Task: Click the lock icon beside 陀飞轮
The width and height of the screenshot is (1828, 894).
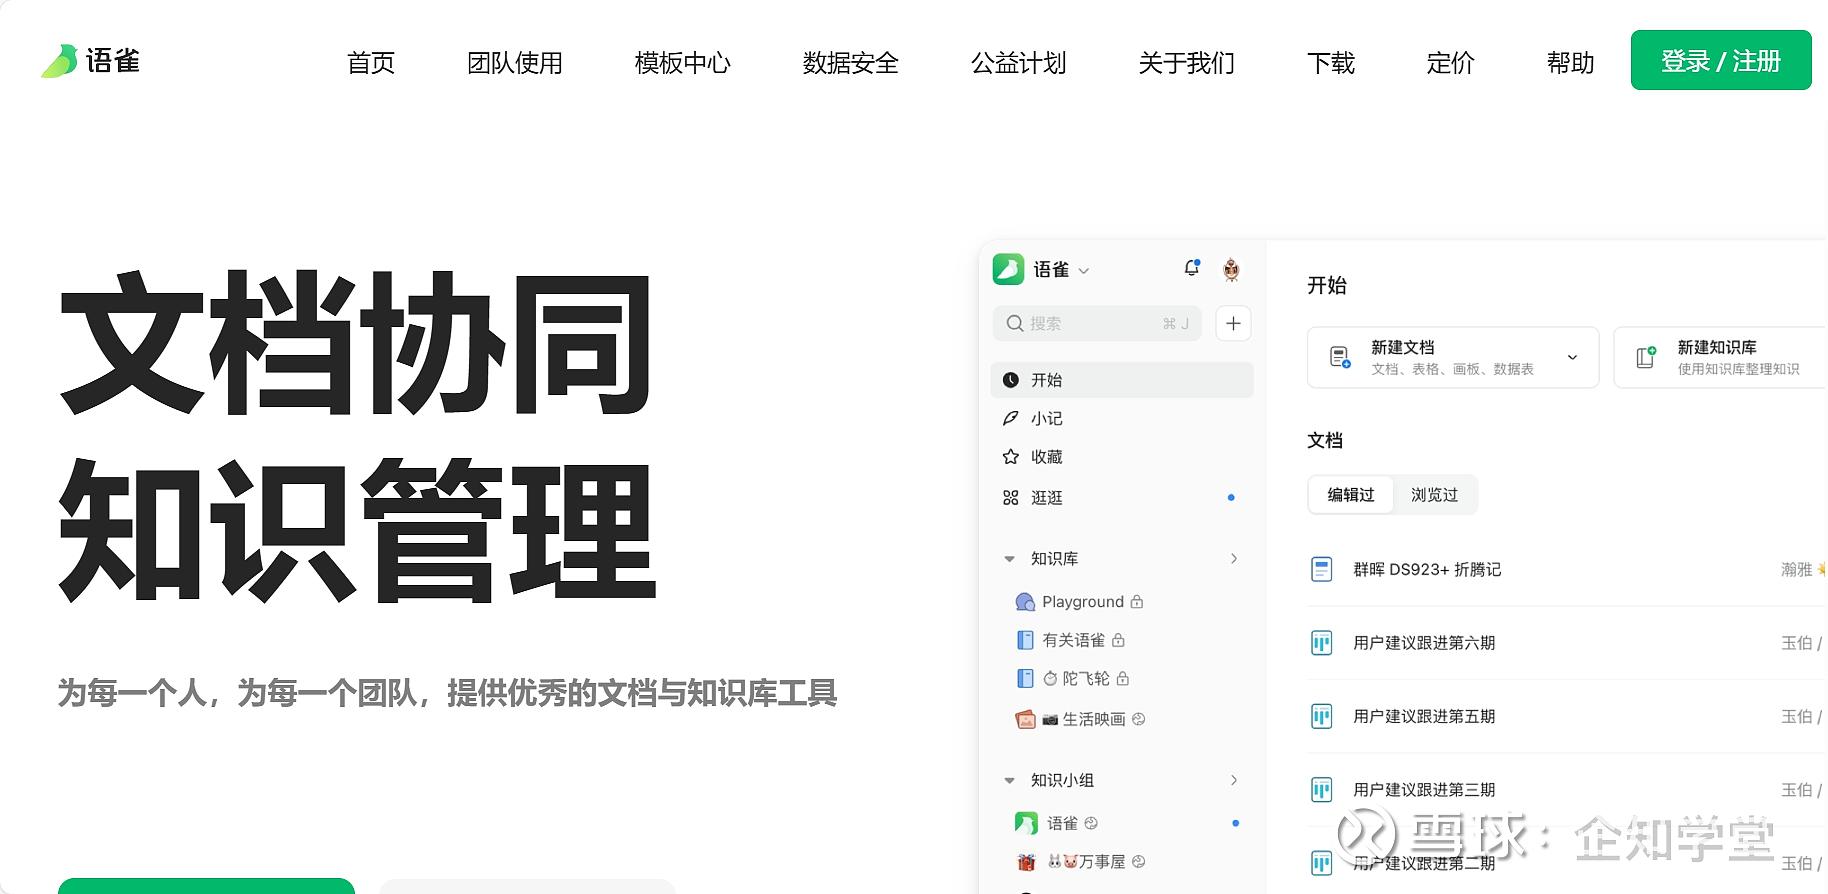Action: (1123, 678)
